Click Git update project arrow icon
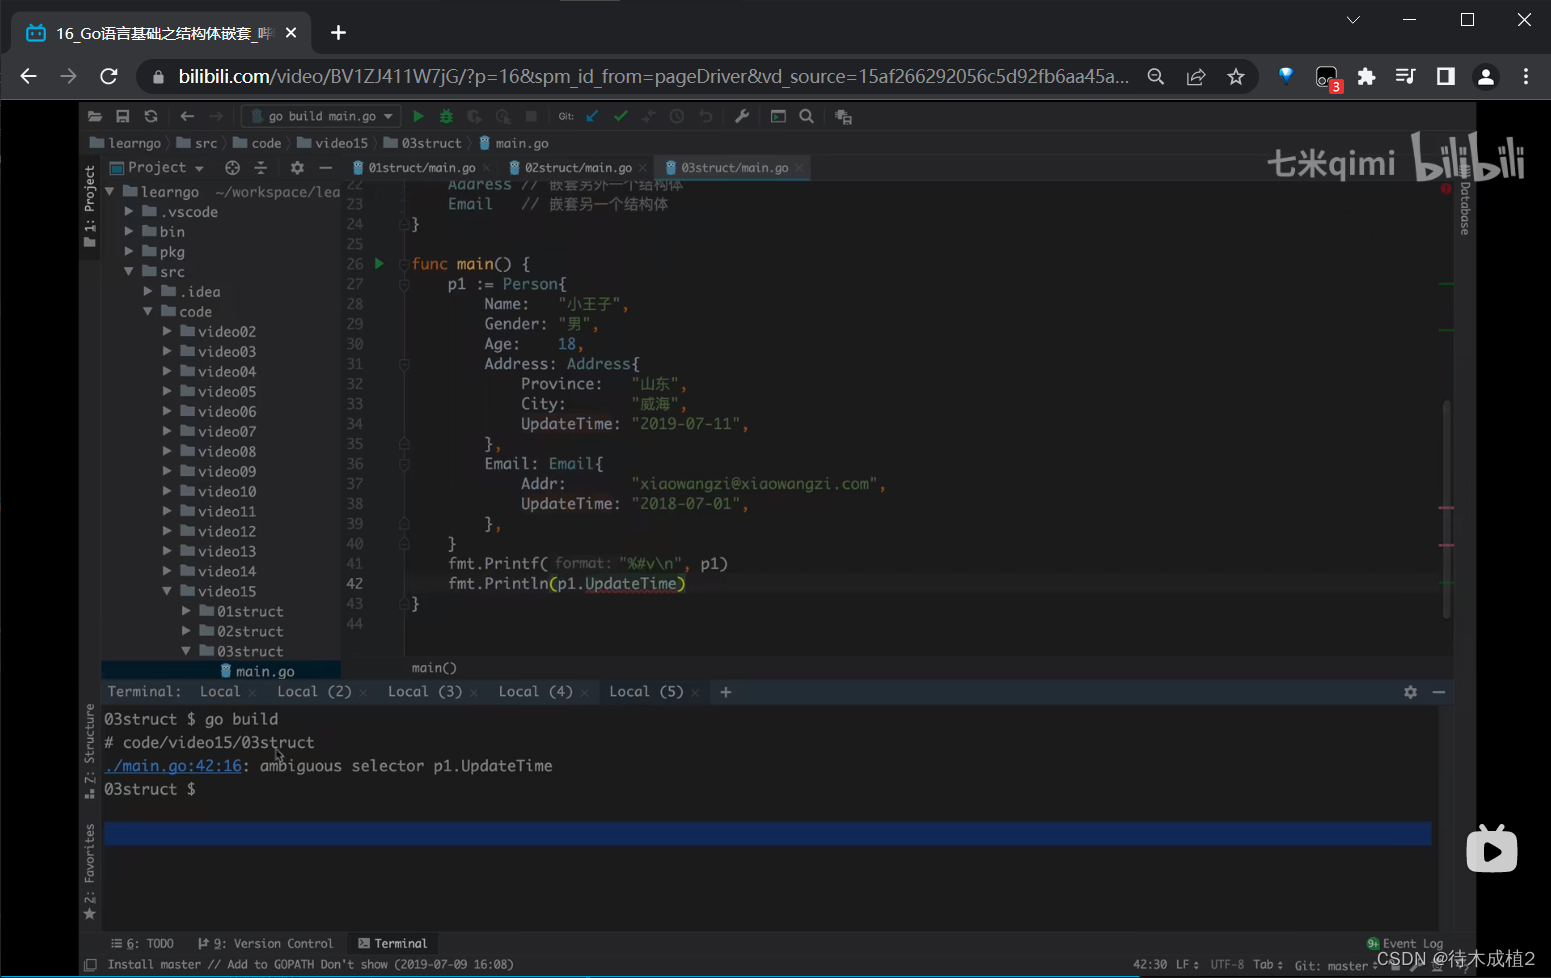 click(x=592, y=117)
